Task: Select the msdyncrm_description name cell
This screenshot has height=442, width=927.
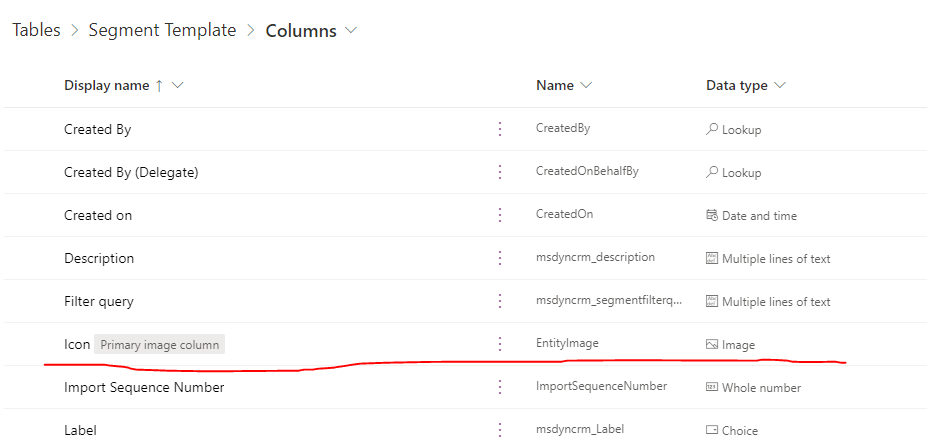Action: (x=595, y=257)
